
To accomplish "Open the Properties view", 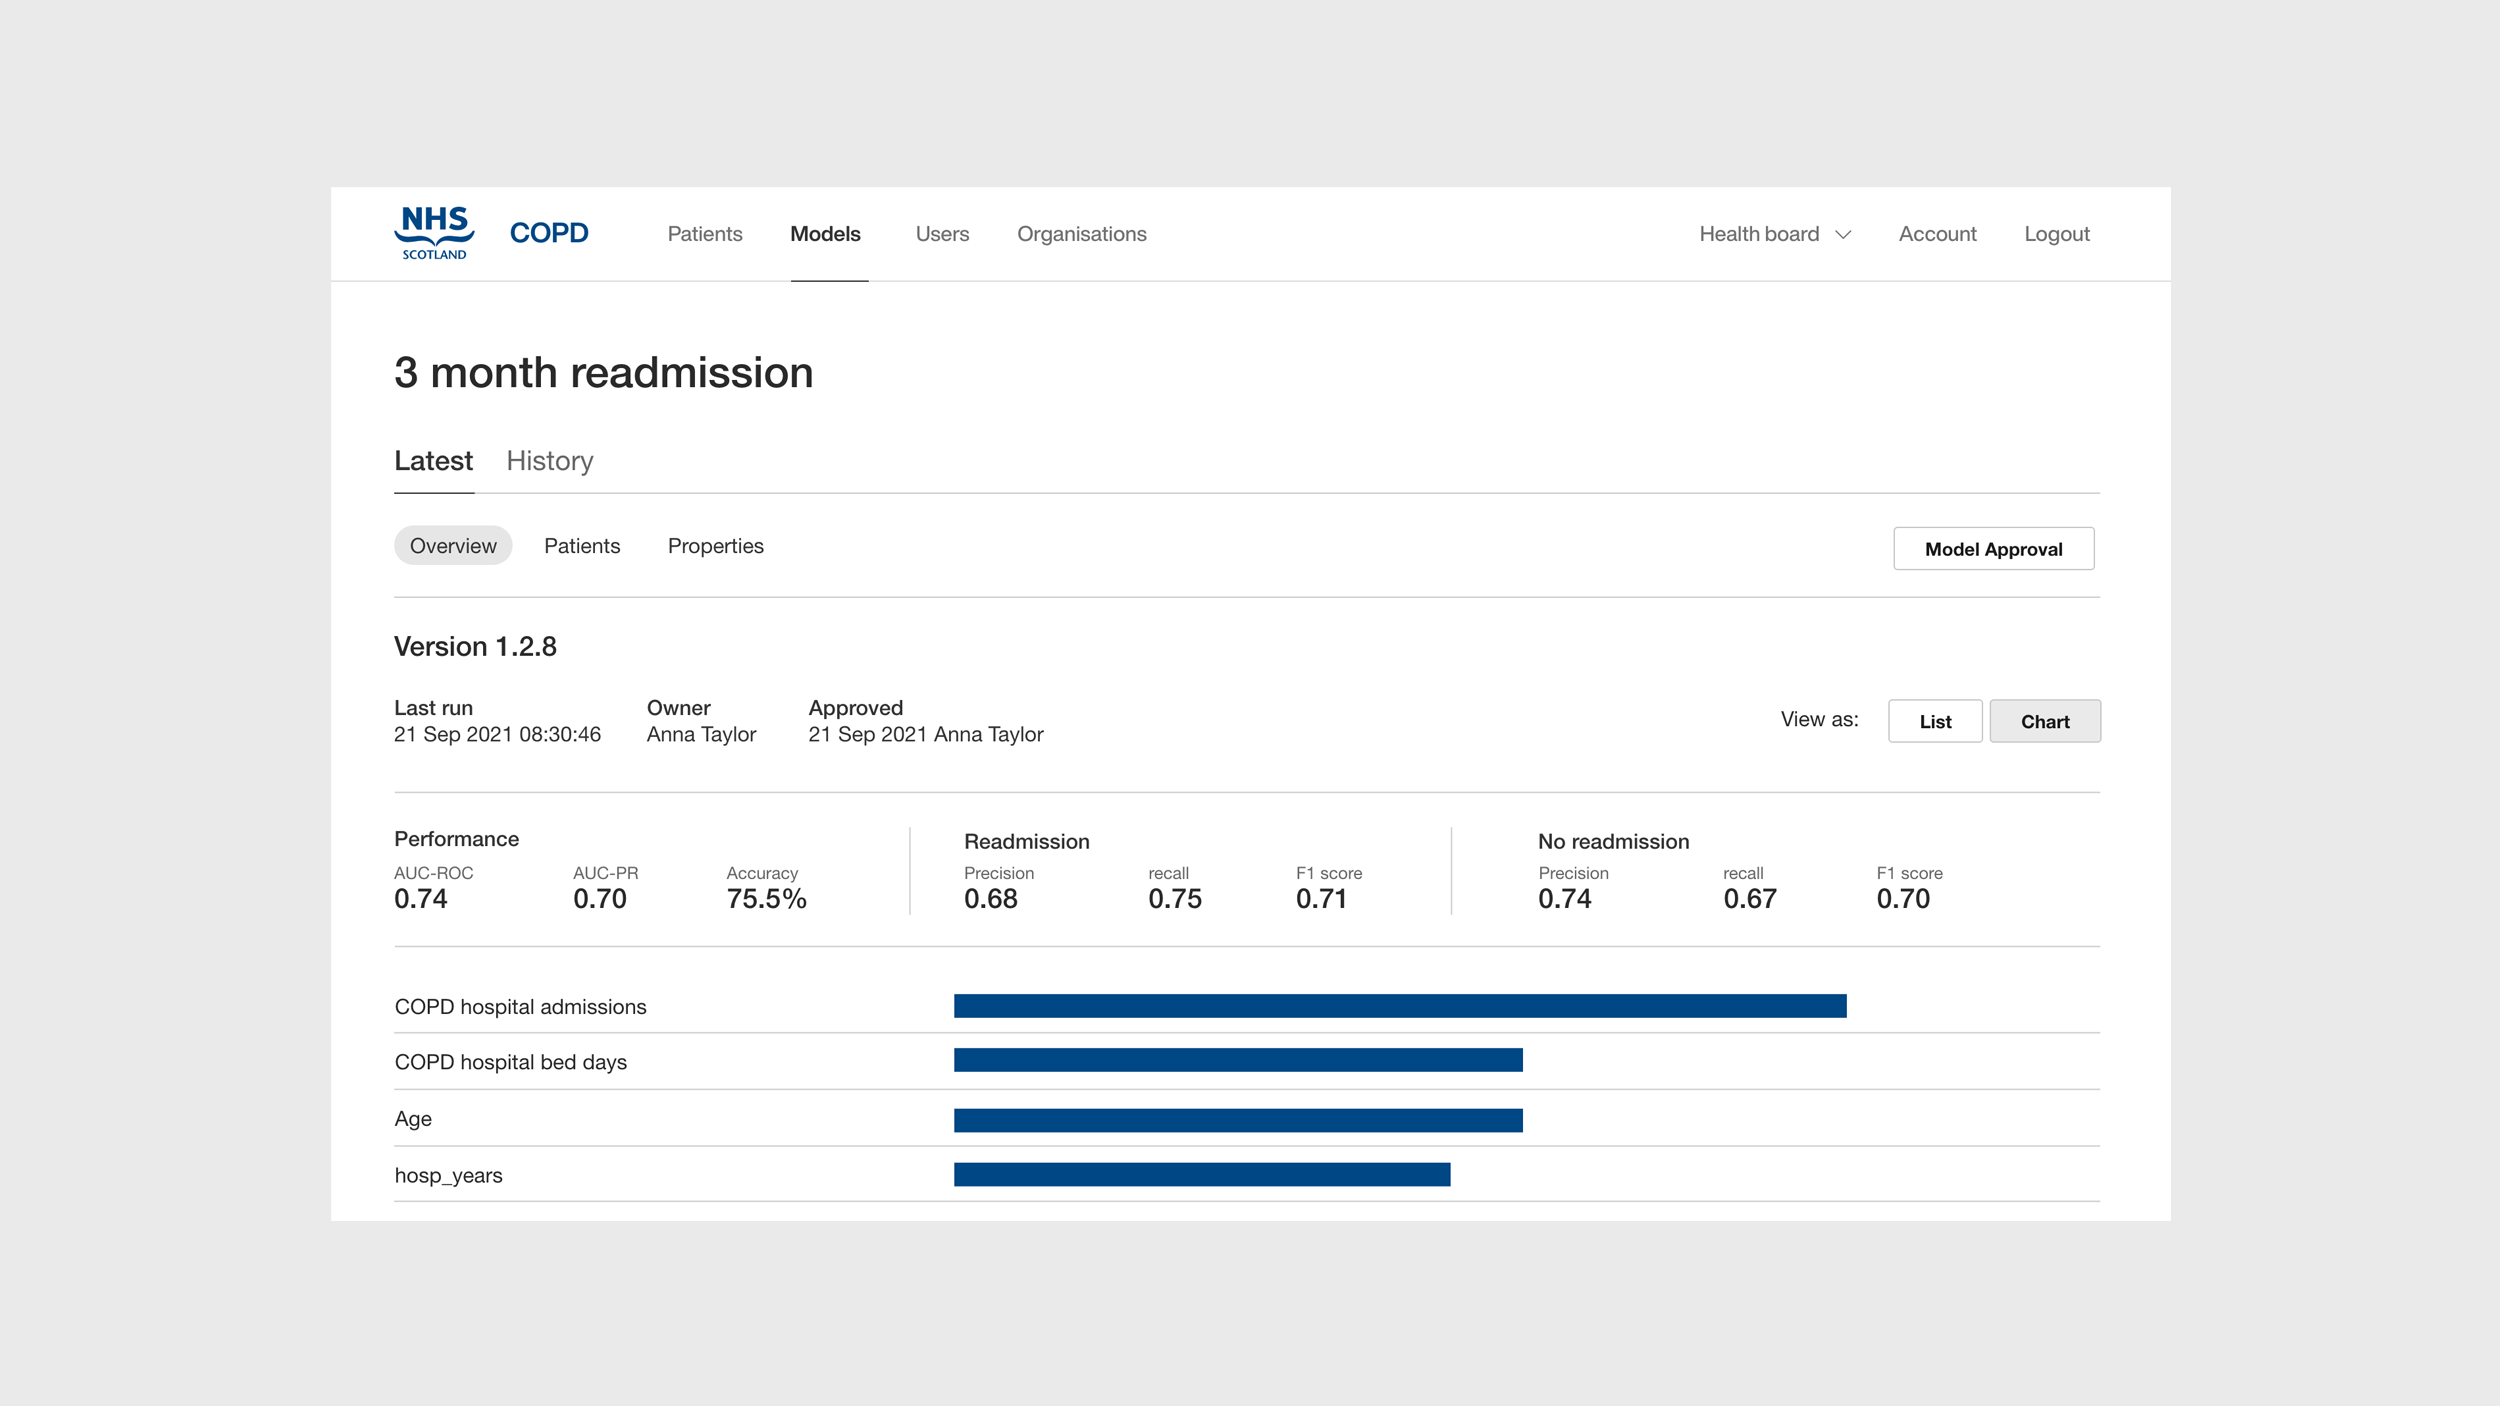I will (715, 546).
